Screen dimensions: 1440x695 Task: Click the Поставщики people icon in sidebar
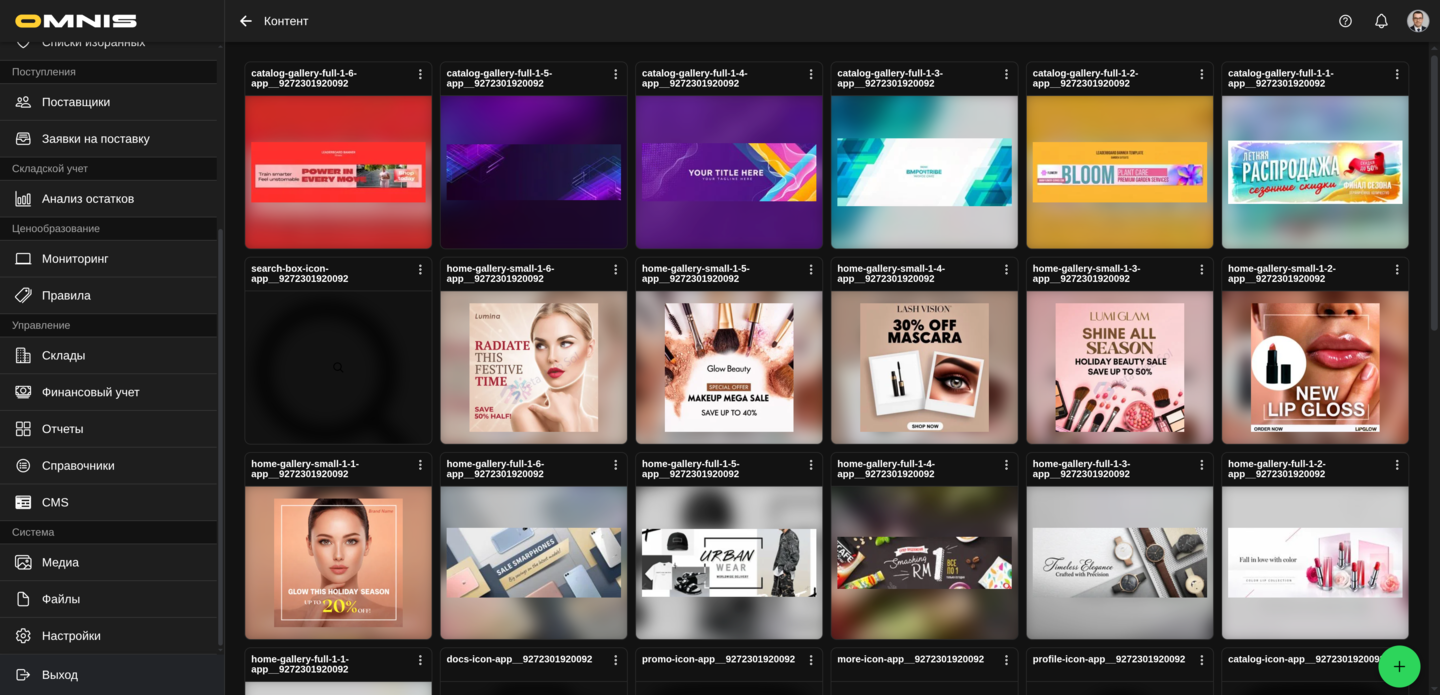(23, 102)
